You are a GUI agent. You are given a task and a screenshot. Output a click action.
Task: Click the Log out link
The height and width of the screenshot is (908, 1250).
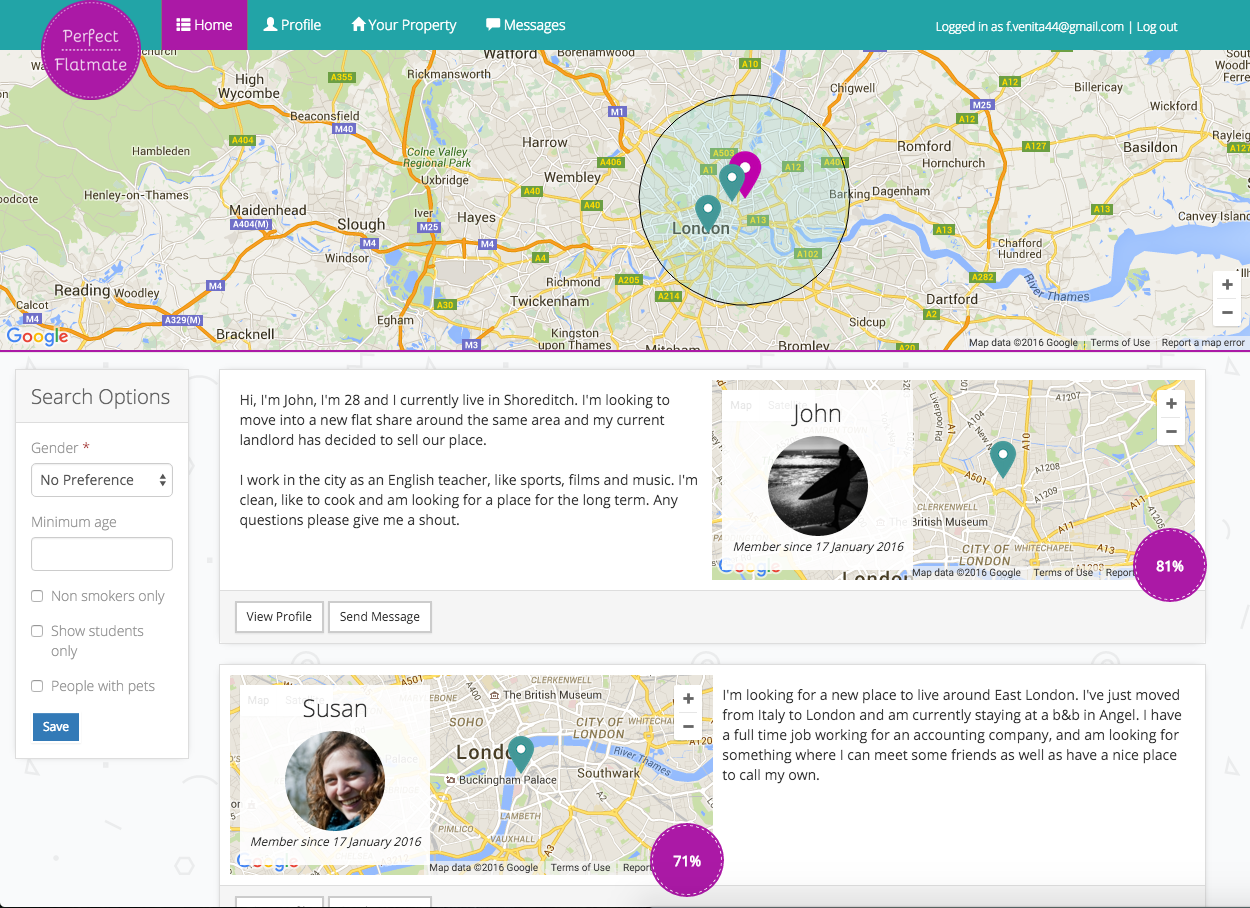[1157, 27]
